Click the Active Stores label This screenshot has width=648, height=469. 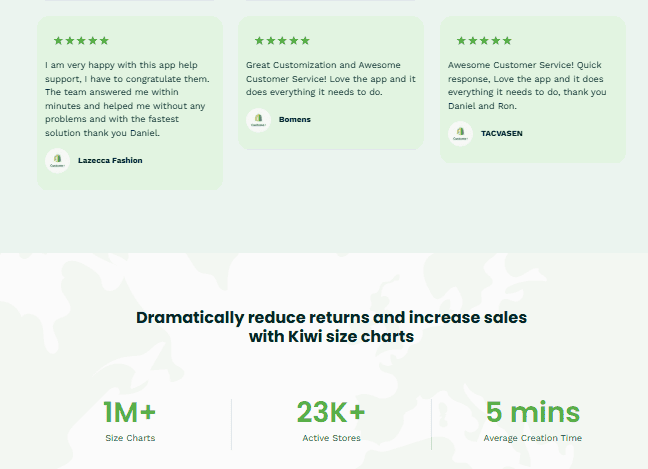331,438
